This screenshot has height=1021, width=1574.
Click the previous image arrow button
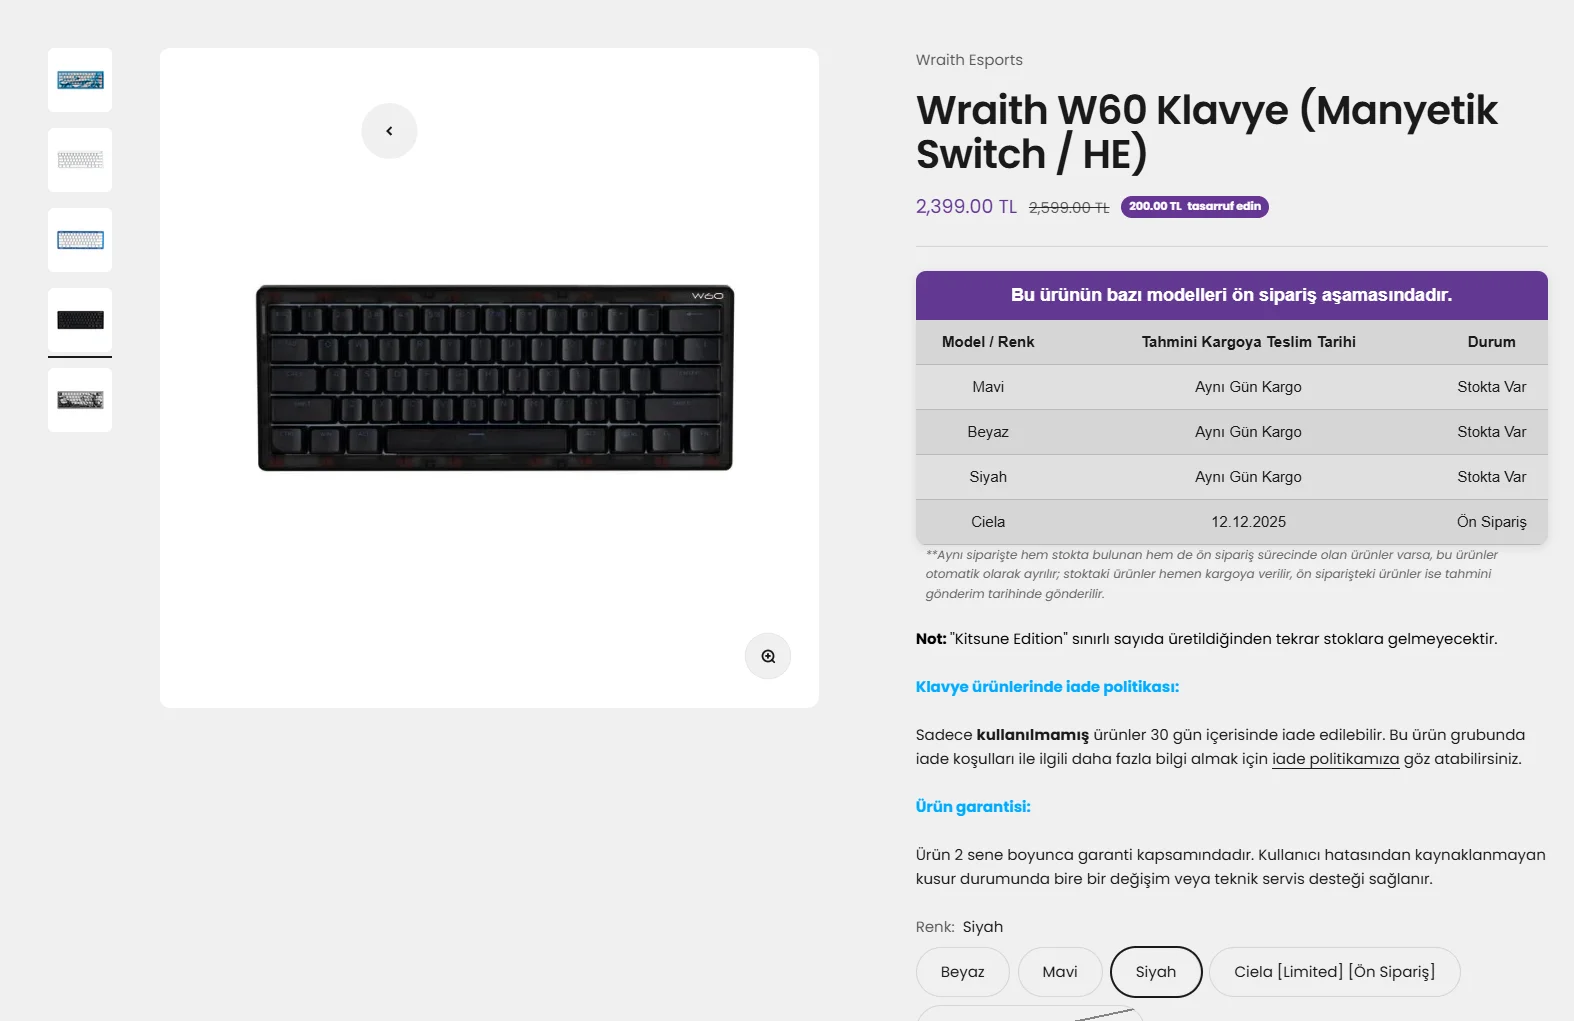point(389,131)
